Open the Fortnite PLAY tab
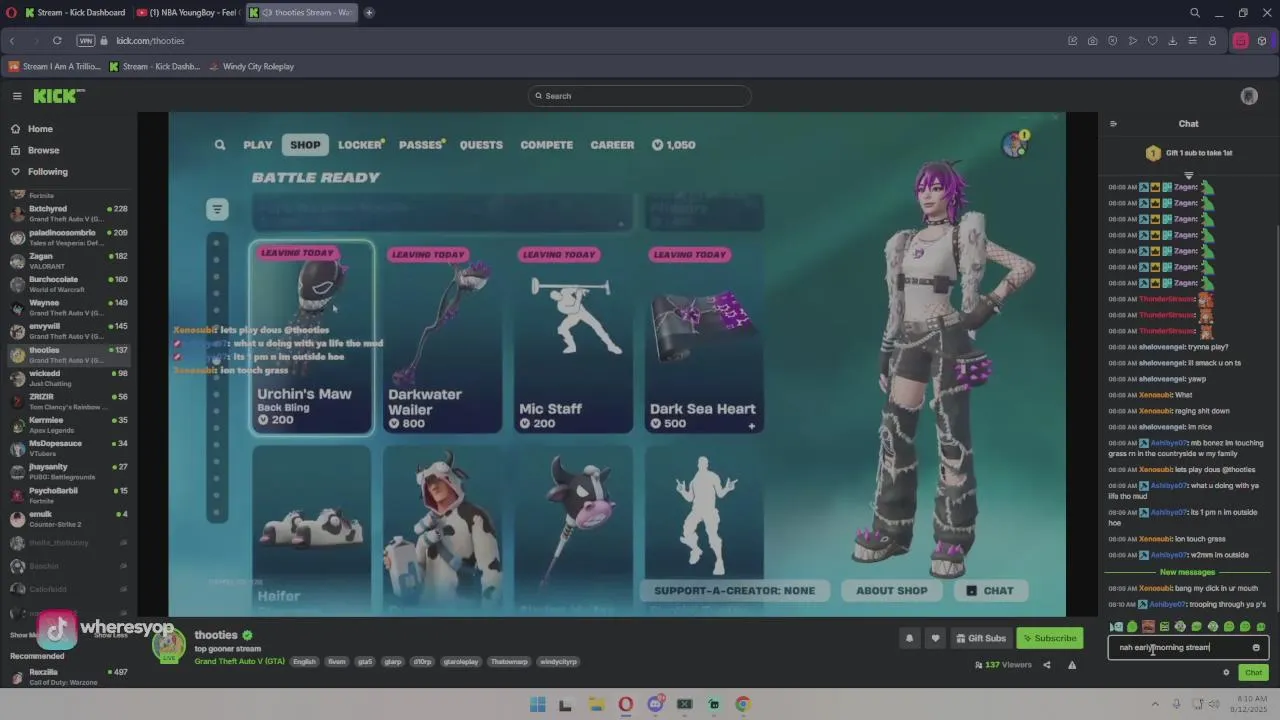Image resolution: width=1280 pixels, height=720 pixels. point(258,145)
